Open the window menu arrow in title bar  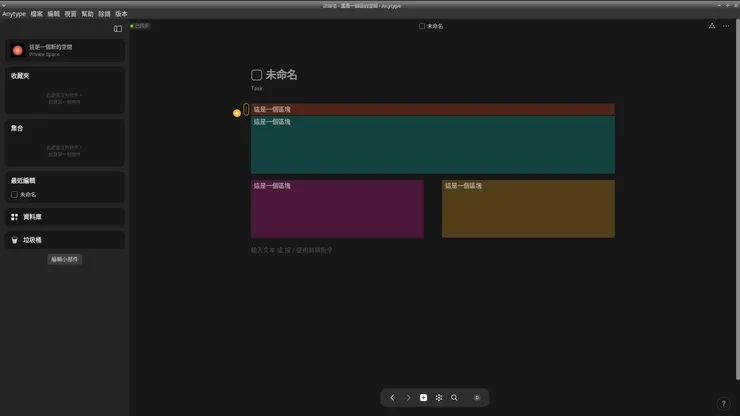pyautogui.click(x=4, y=5)
